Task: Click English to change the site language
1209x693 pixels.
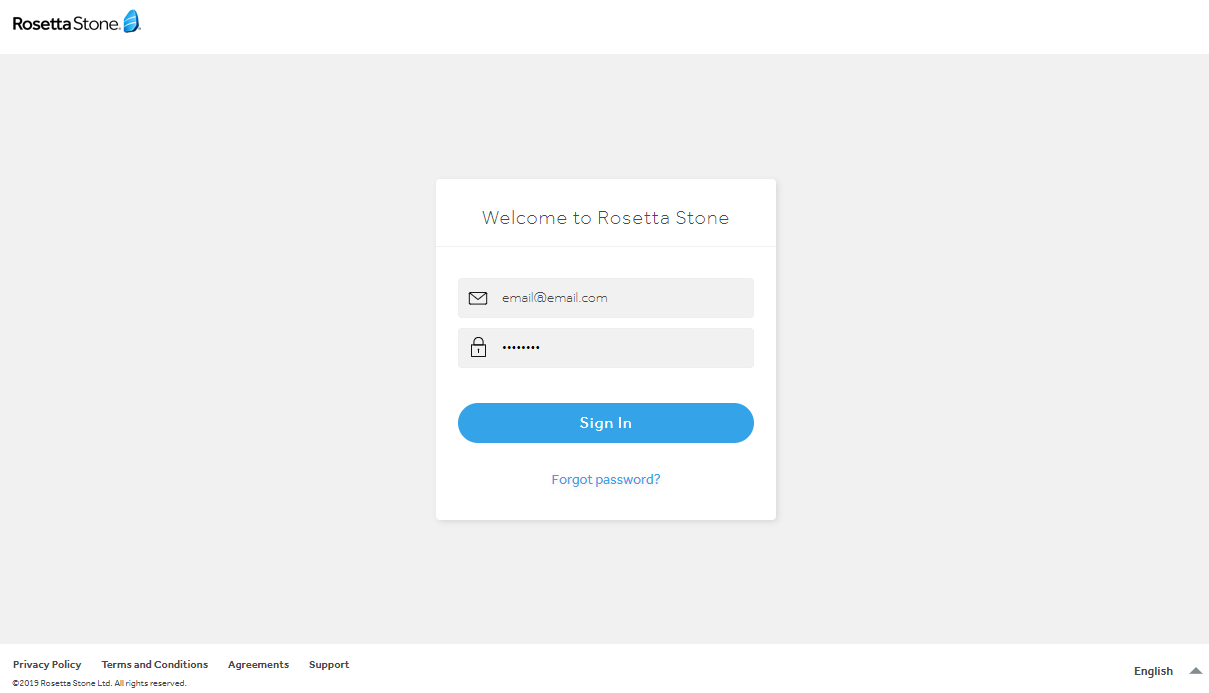Action: click(1152, 670)
